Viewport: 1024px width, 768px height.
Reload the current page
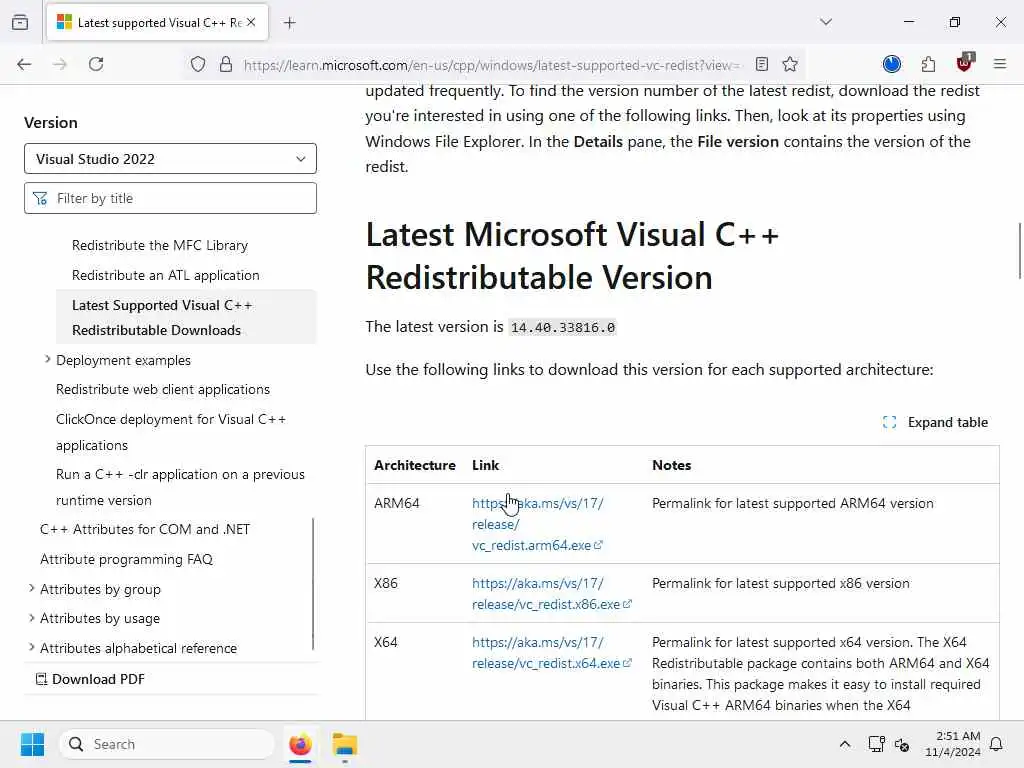coord(96,64)
